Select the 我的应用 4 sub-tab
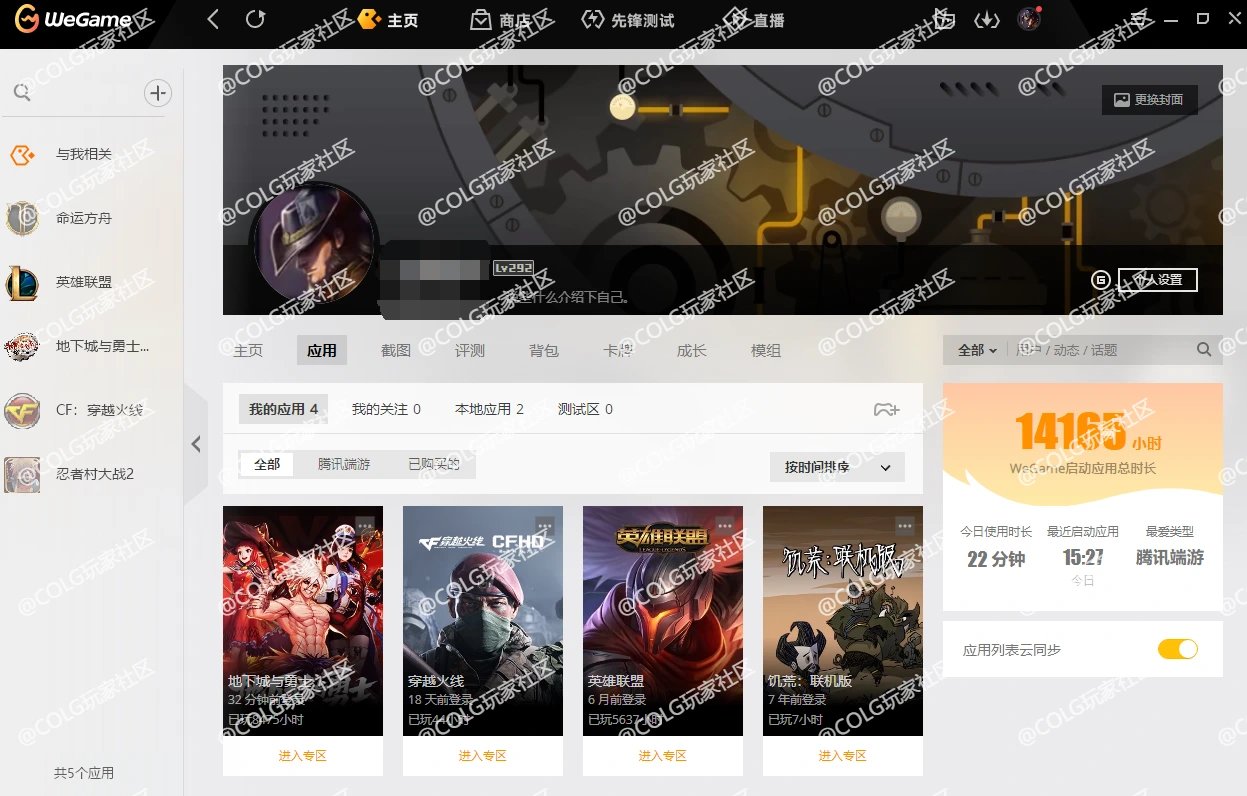Screen dimensions: 1247x796 click(284, 409)
